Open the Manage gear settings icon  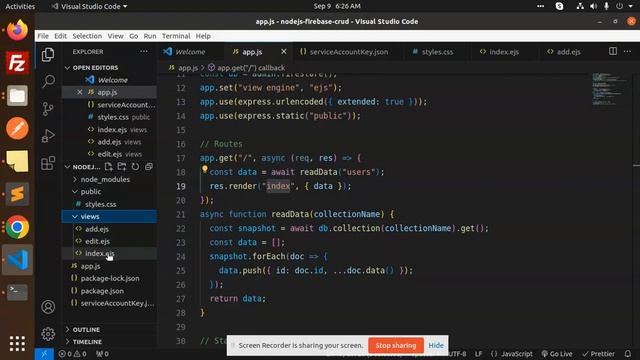click(x=48, y=334)
